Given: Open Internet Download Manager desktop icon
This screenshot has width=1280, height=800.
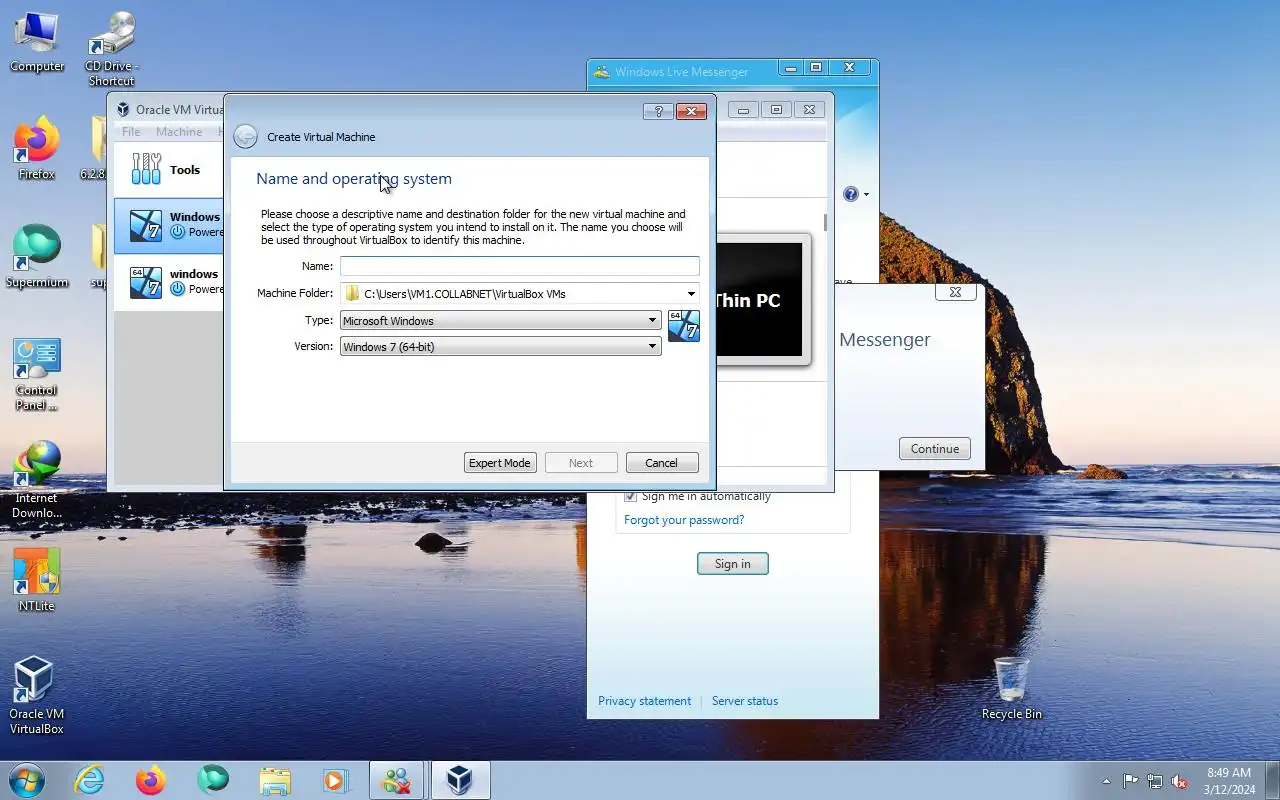Looking at the screenshot, I should (37, 480).
